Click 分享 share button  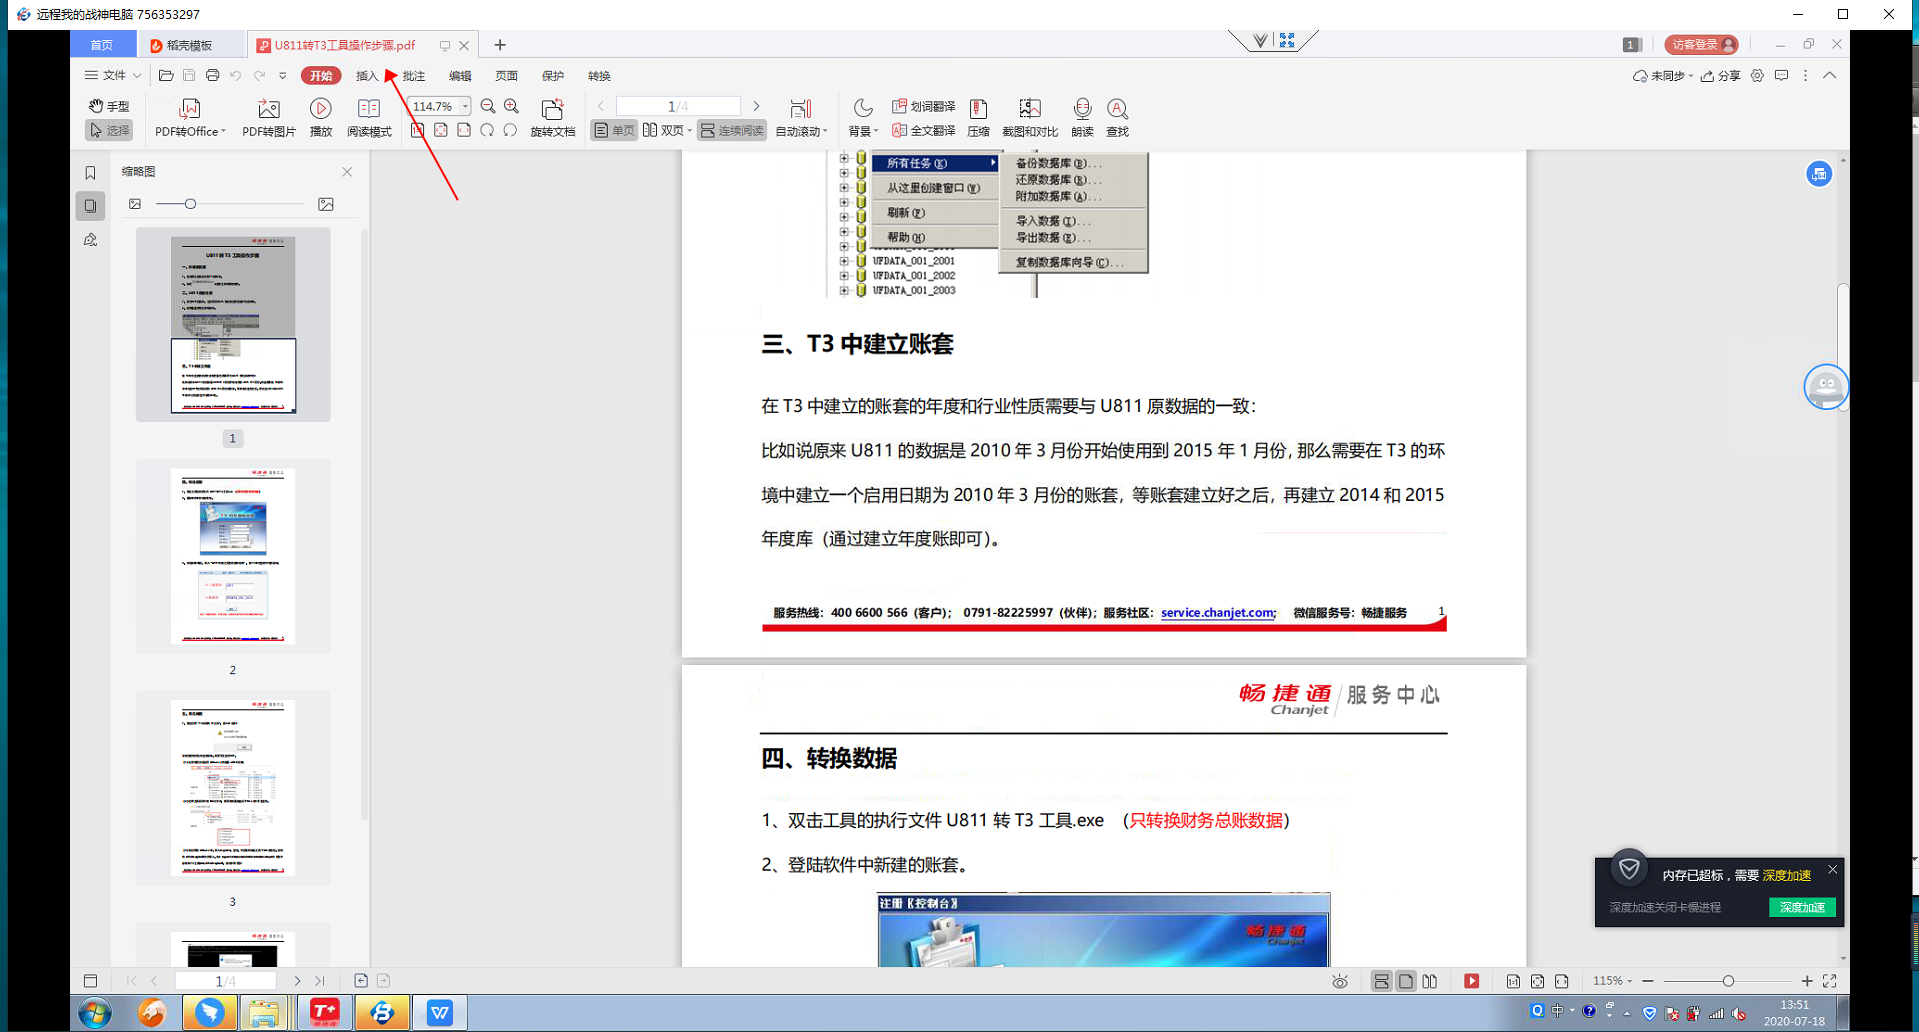pyautogui.click(x=1721, y=76)
